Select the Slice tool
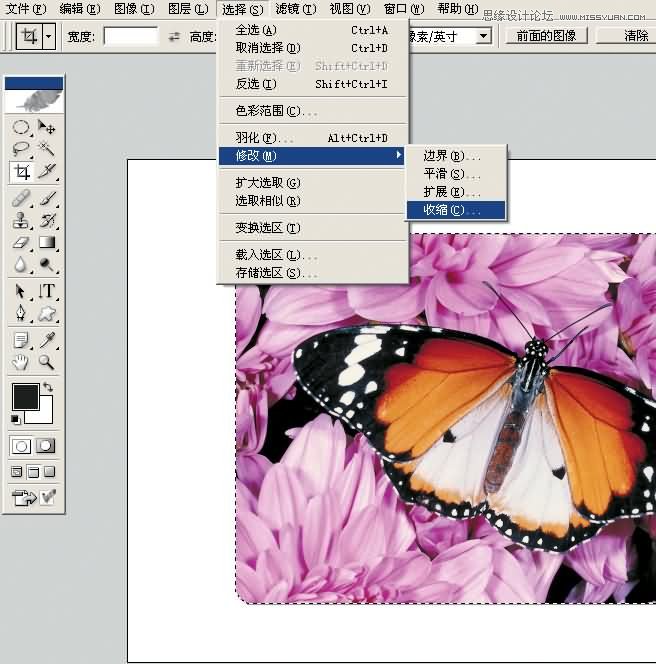The width and height of the screenshot is (656, 664). tap(47, 172)
